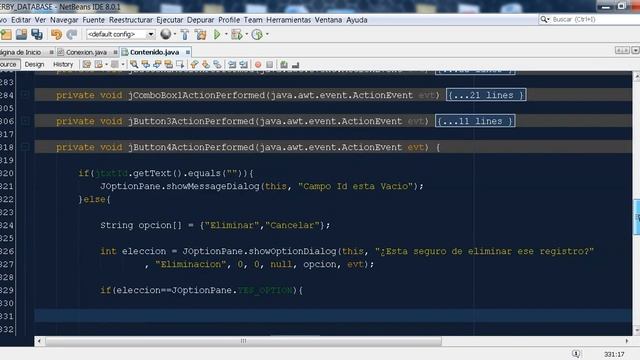
Task: Click Find Previous Occurrence icon
Action: tap(145, 64)
